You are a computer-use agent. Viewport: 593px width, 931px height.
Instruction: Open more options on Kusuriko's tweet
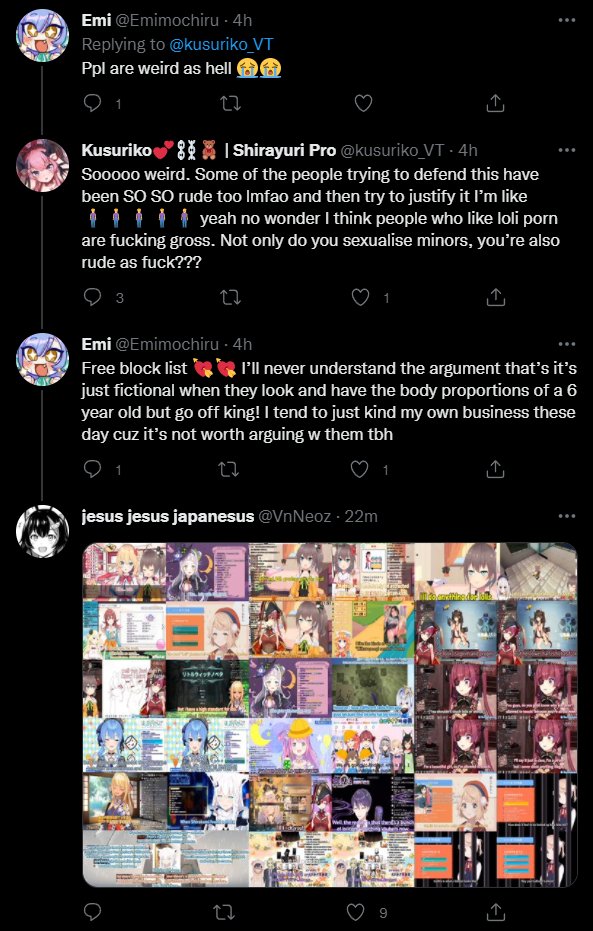(567, 150)
